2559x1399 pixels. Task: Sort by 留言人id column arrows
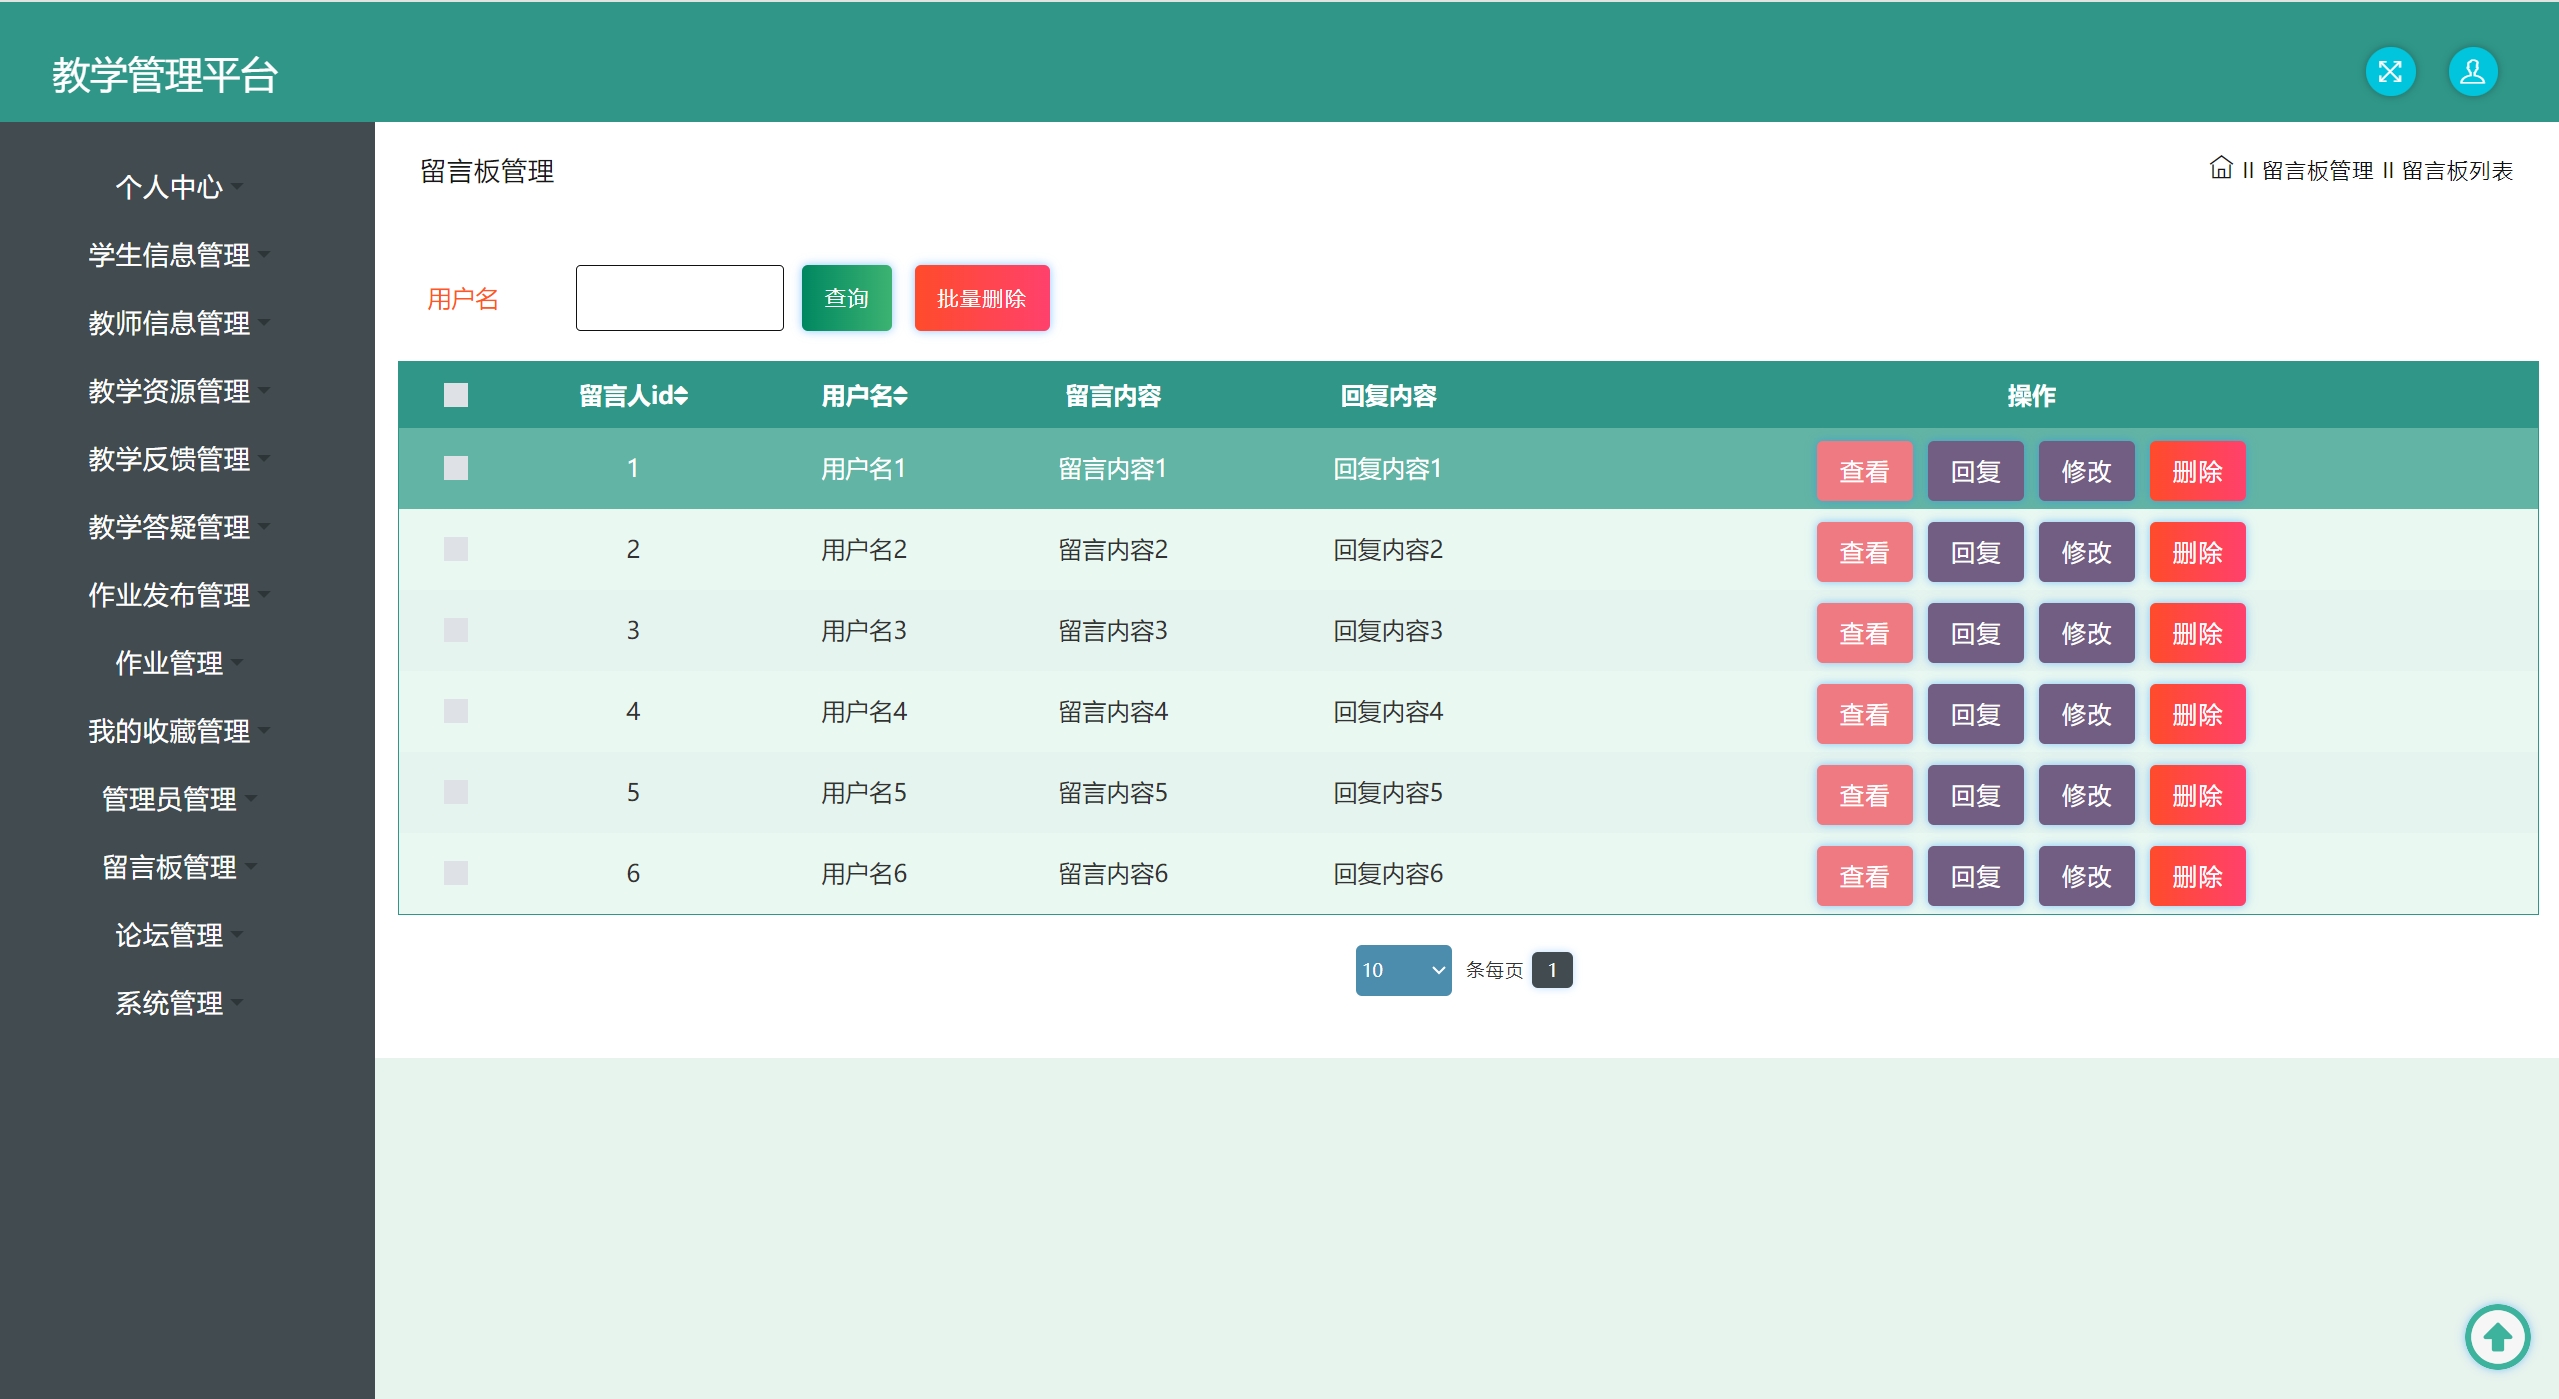pyautogui.click(x=681, y=396)
